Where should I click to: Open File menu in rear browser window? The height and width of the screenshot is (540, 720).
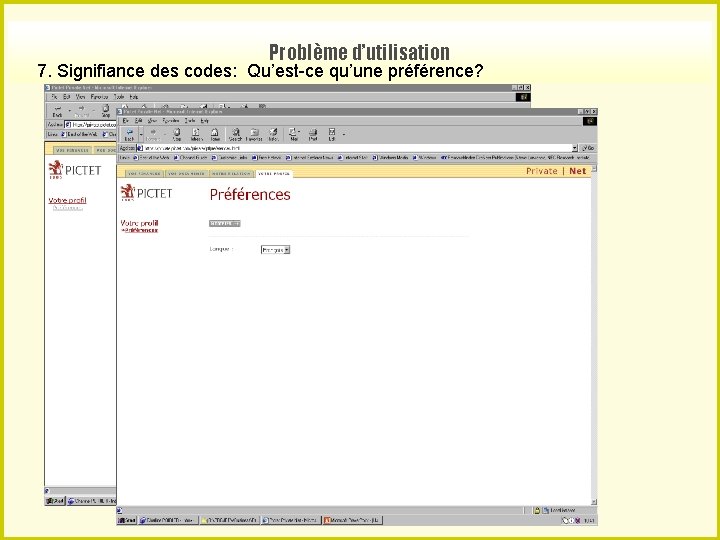pyautogui.click(x=54, y=97)
